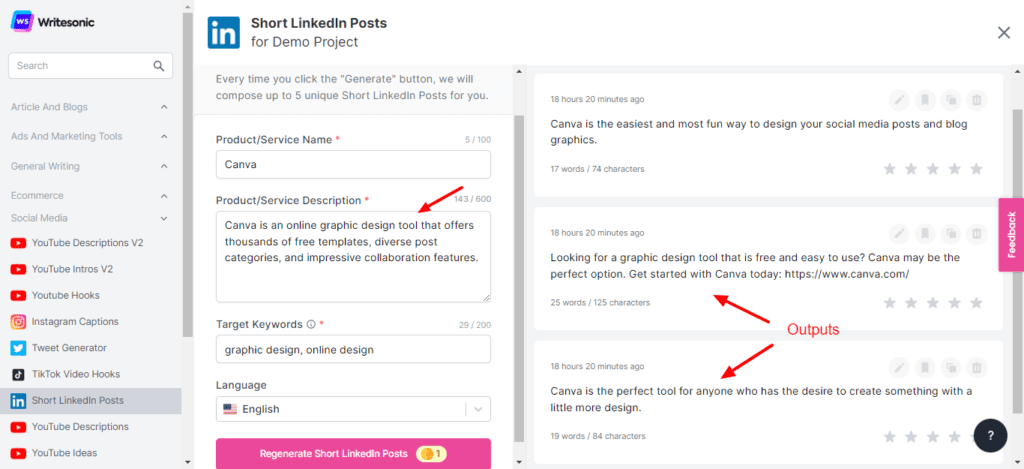Click the form panel vertical scrollbar
Image resolution: width=1024 pixels, height=469 pixels.
click(x=519, y=278)
